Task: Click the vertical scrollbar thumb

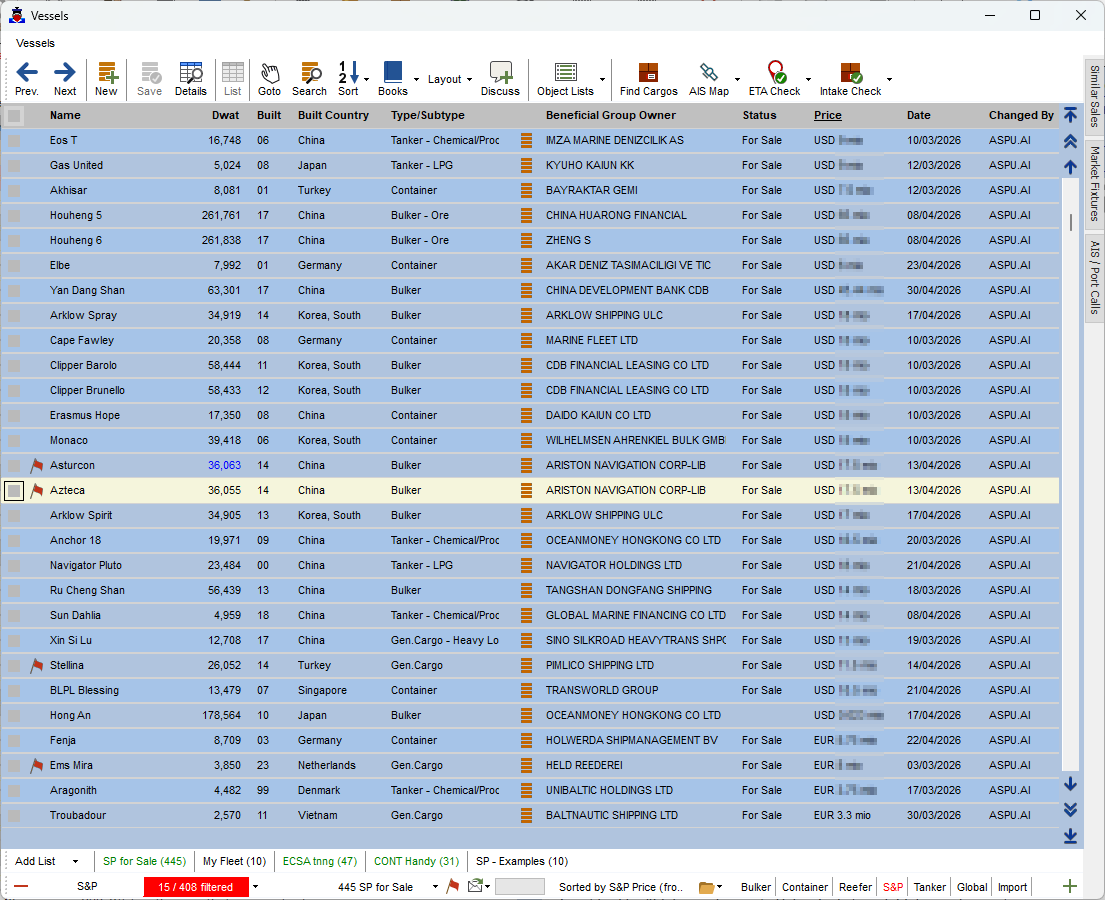Action: 1070,222
